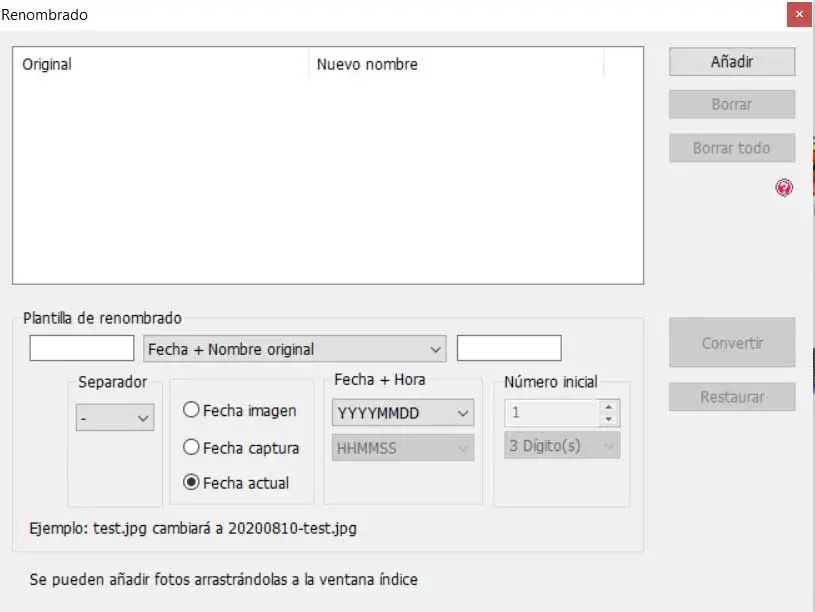Image resolution: width=815 pixels, height=612 pixels.
Task: Click the Convertir button
Action: [732, 343]
